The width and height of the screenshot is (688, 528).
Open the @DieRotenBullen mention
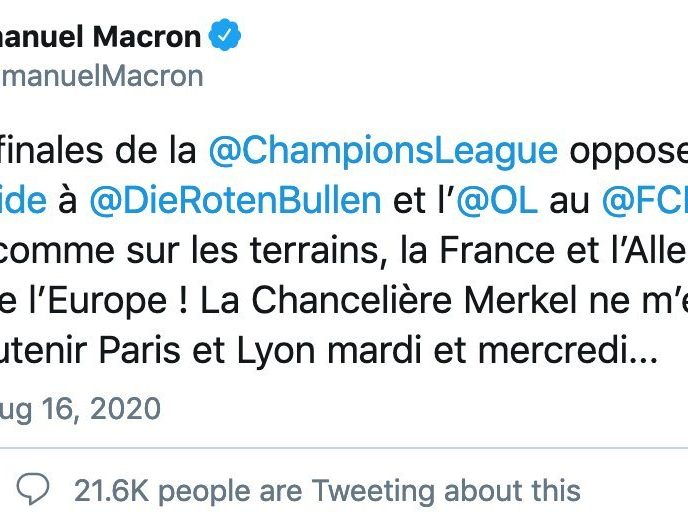(235, 199)
